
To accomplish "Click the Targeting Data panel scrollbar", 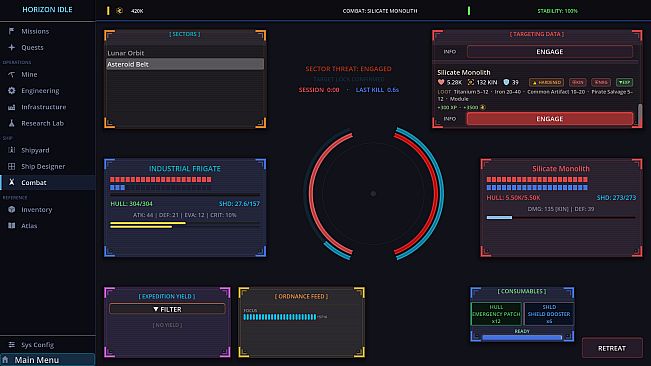I will click(640, 113).
